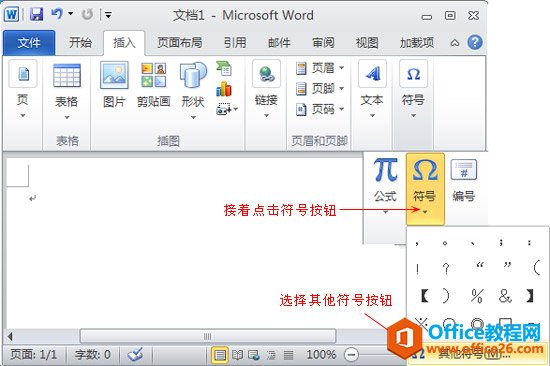Open the undo history dropdown arrow
The height and width of the screenshot is (366, 550).
[x=71, y=14]
